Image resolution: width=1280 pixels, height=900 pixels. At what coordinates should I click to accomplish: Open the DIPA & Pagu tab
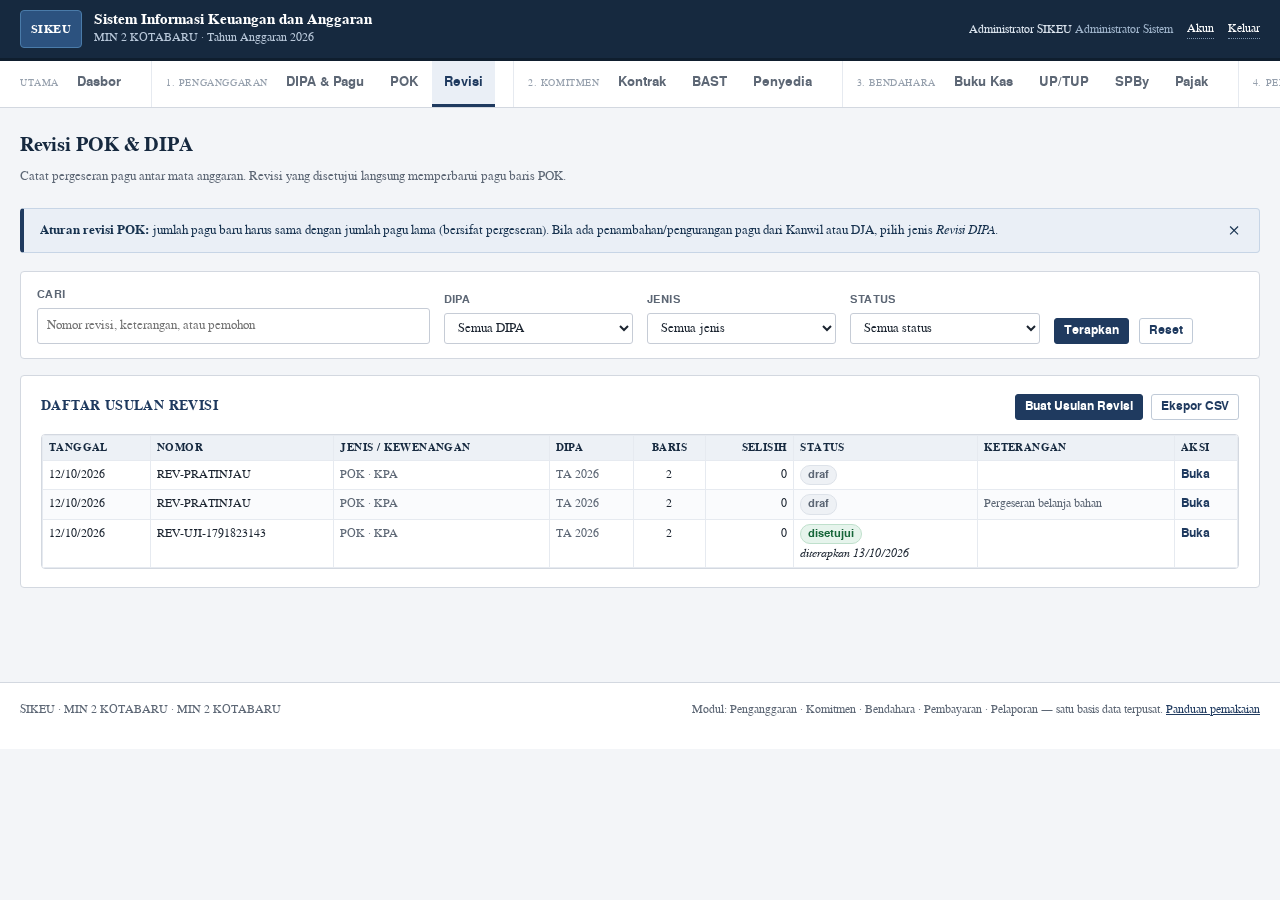(325, 82)
